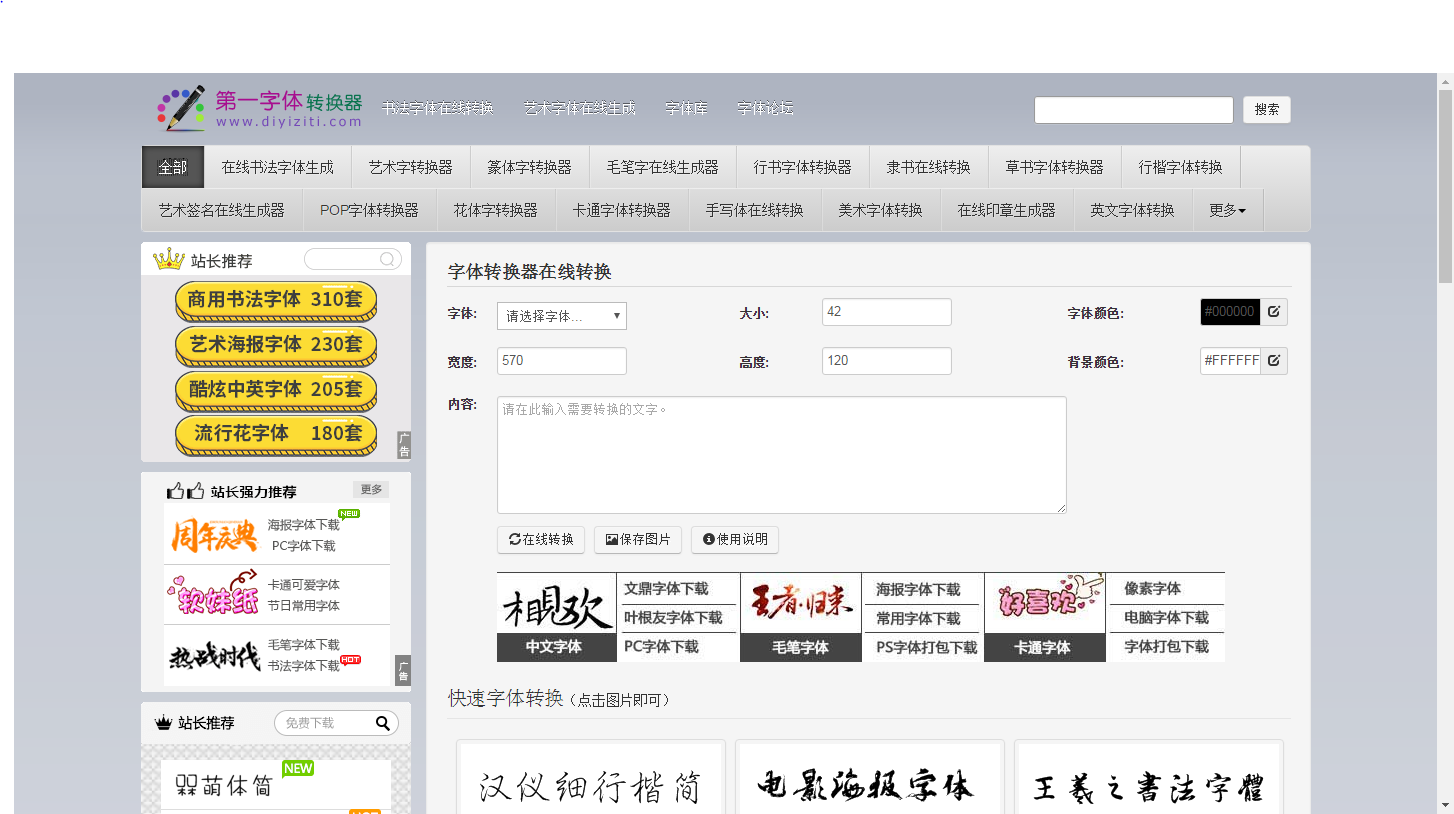
Task: Go to 字体库 in top navigation
Action: coord(687,108)
